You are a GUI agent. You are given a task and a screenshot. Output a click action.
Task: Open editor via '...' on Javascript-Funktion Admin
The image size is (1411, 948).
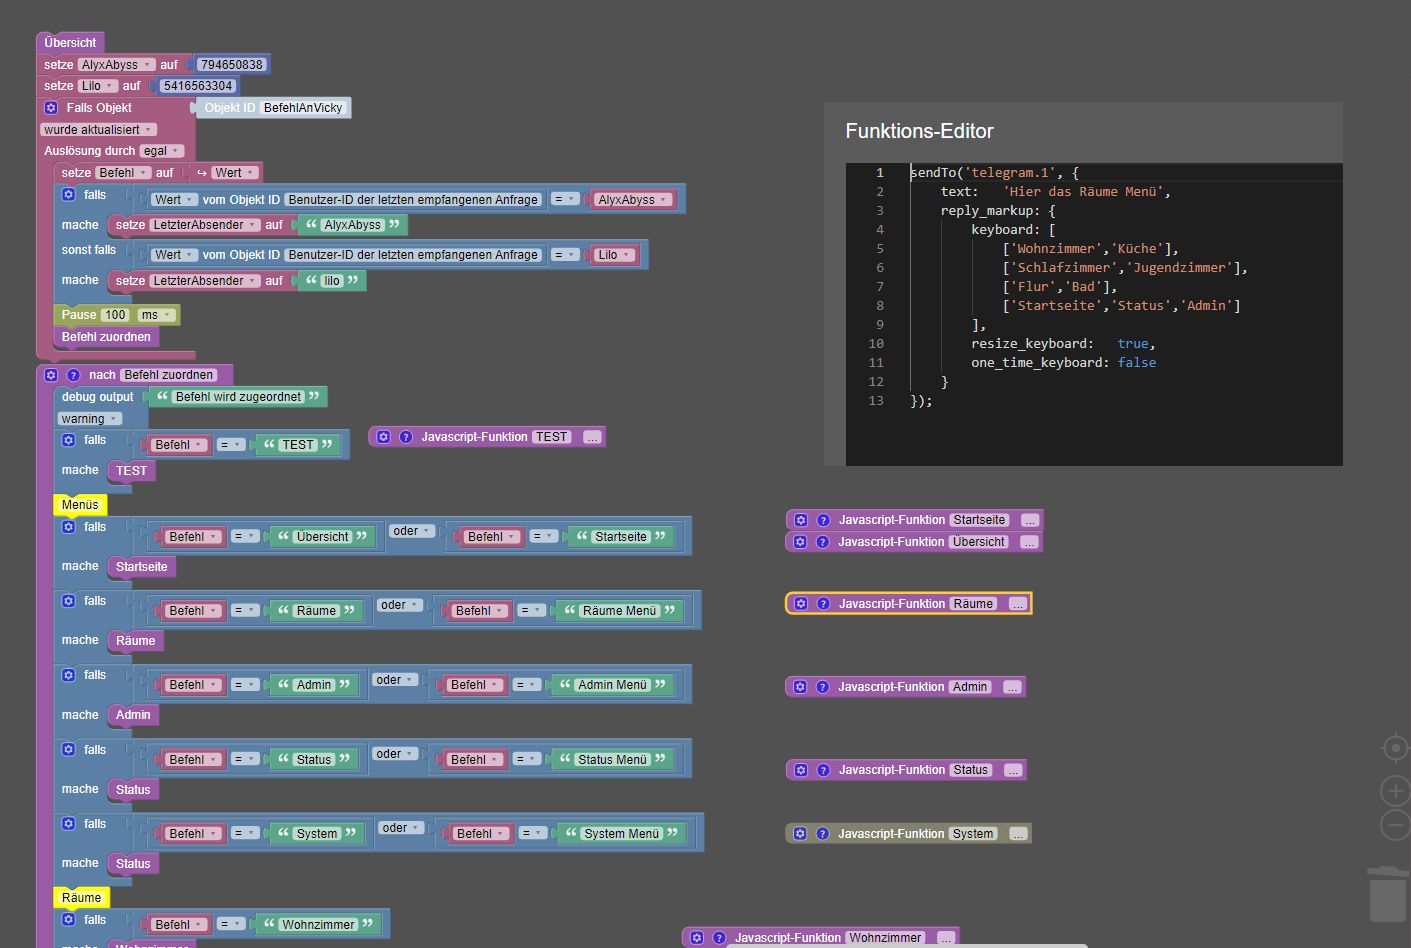click(x=1012, y=687)
